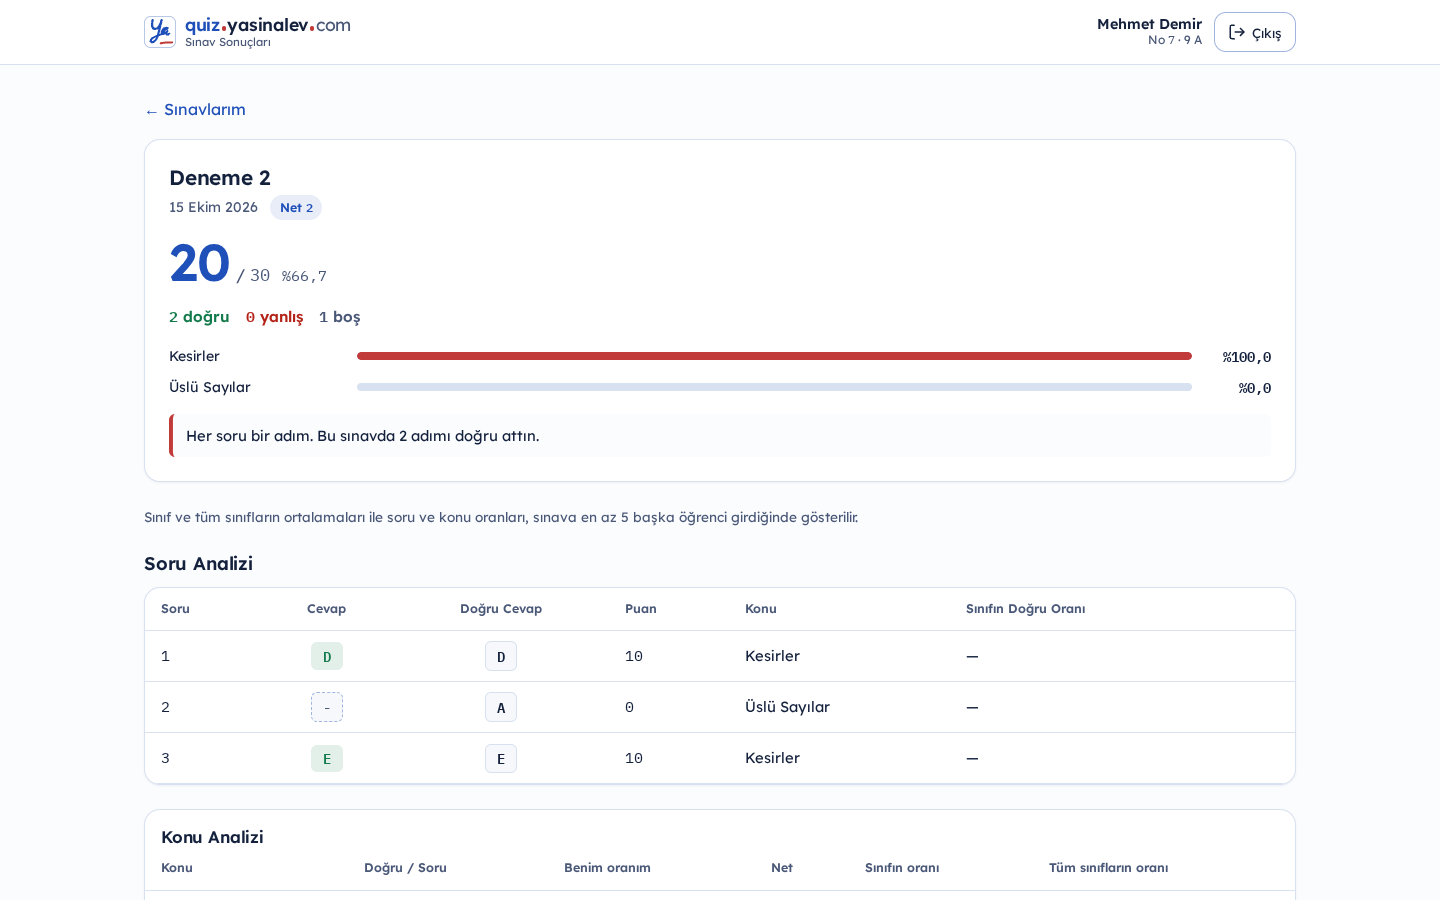Click the Konu Analizi heading
This screenshot has width=1440, height=900.
(x=212, y=837)
